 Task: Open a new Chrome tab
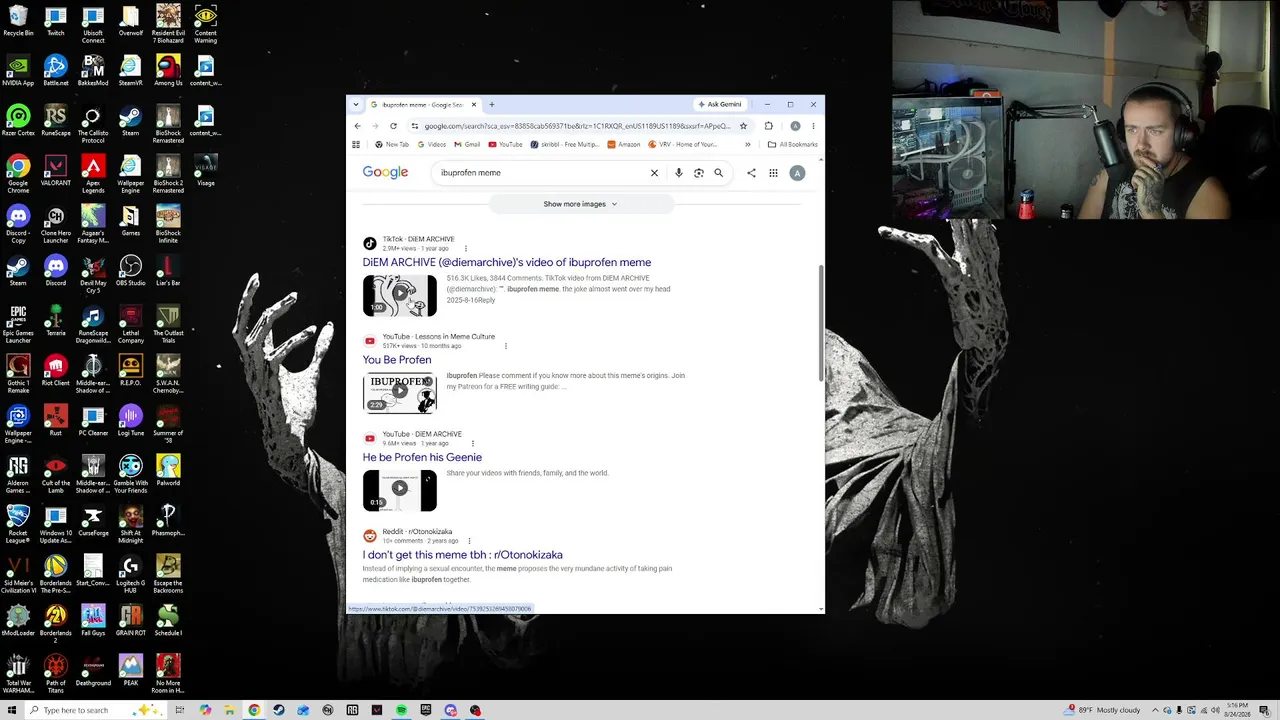(491, 104)
